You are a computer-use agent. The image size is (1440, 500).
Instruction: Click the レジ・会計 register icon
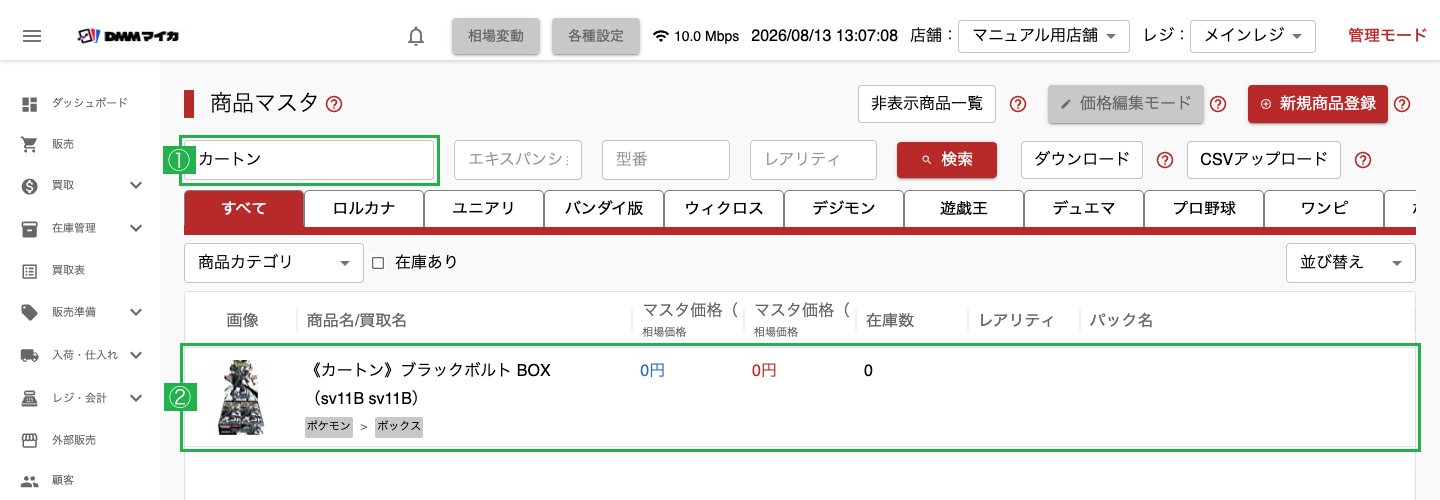click(x=30, y=397)
